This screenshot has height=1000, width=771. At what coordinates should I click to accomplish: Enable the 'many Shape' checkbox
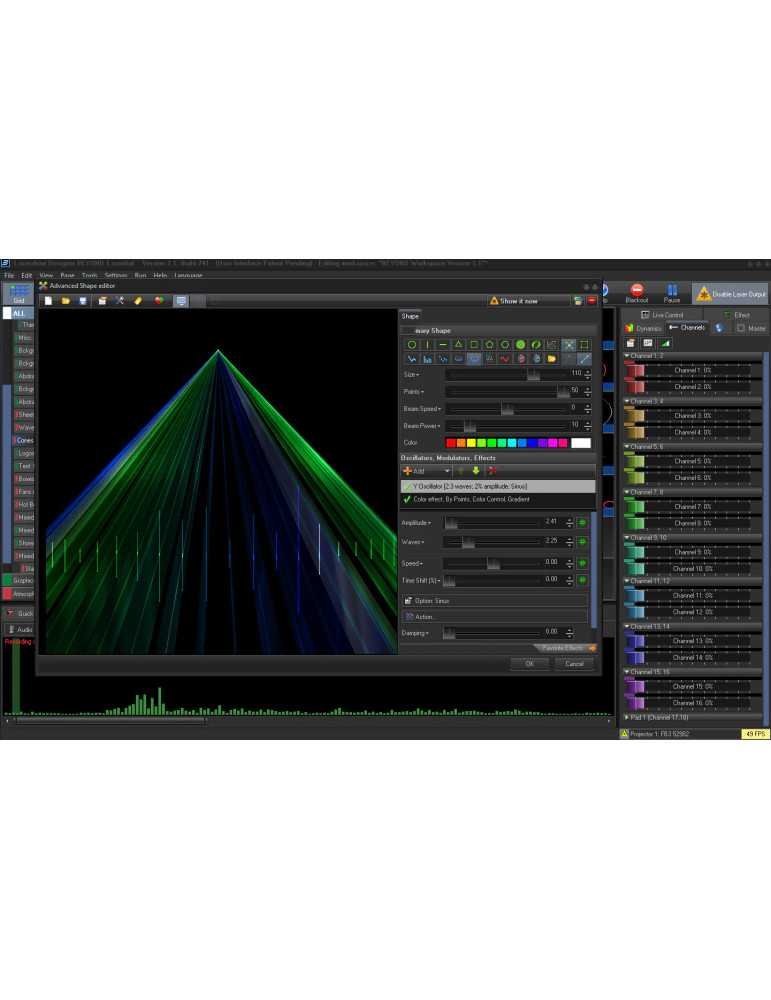pos(408,330)
